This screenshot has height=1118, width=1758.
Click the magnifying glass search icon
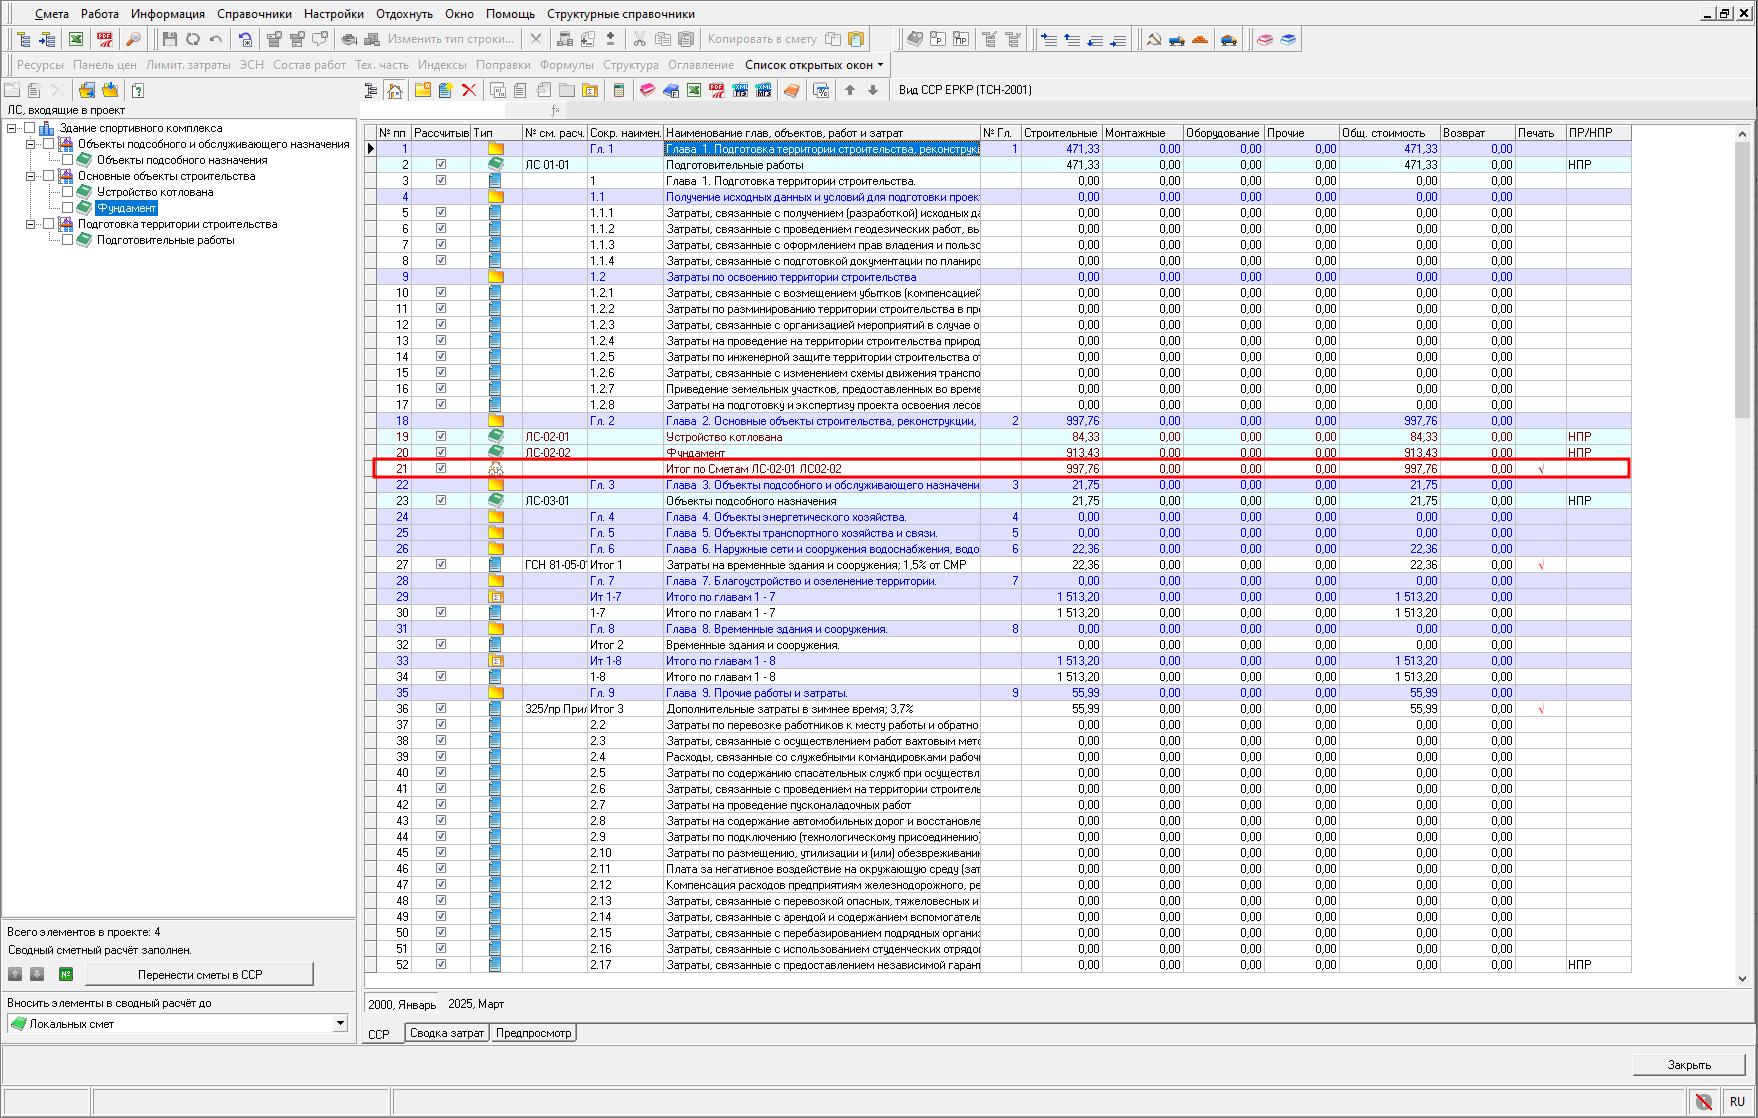[132, 39]
